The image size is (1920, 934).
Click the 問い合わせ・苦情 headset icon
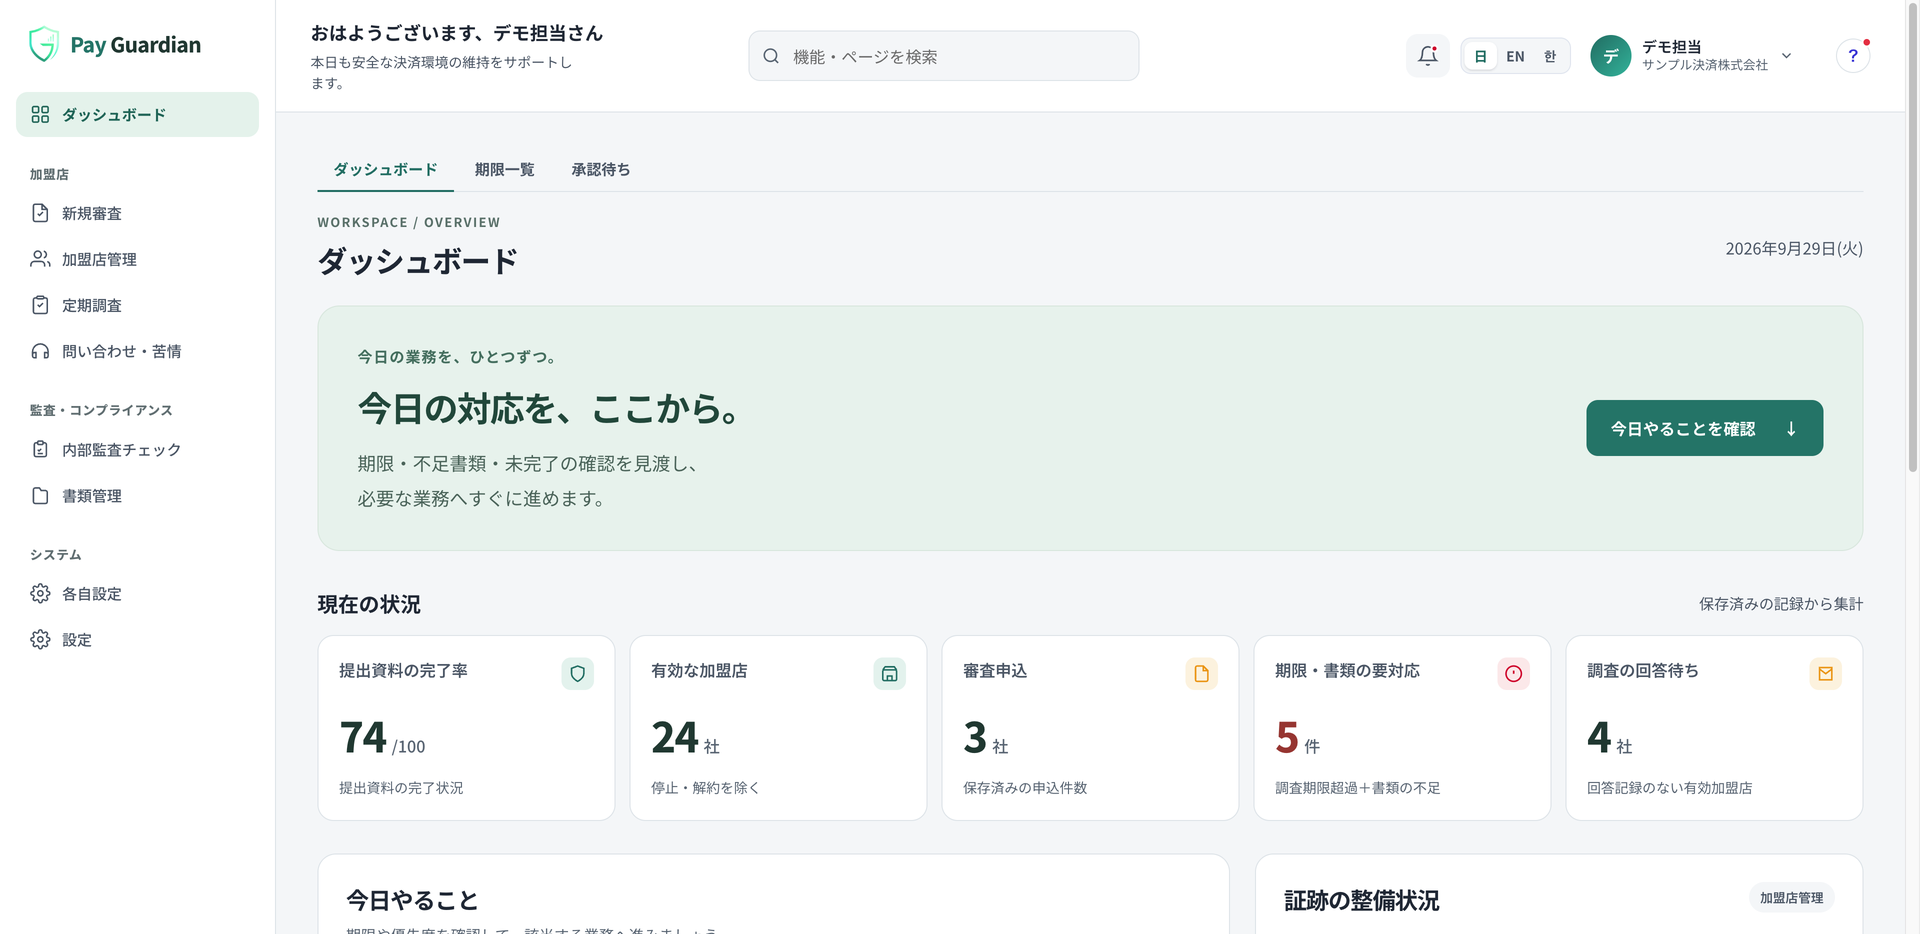40,351
